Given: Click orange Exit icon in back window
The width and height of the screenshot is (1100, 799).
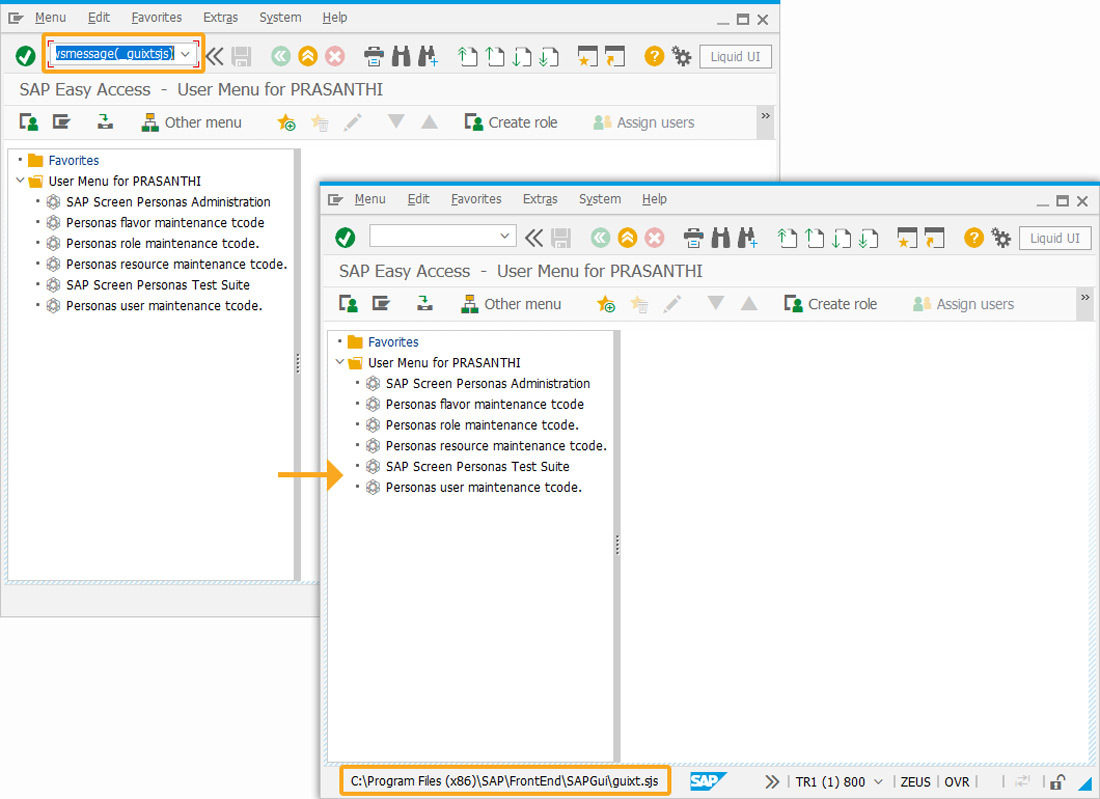Looking at the screenshot, I should (308, 56).
